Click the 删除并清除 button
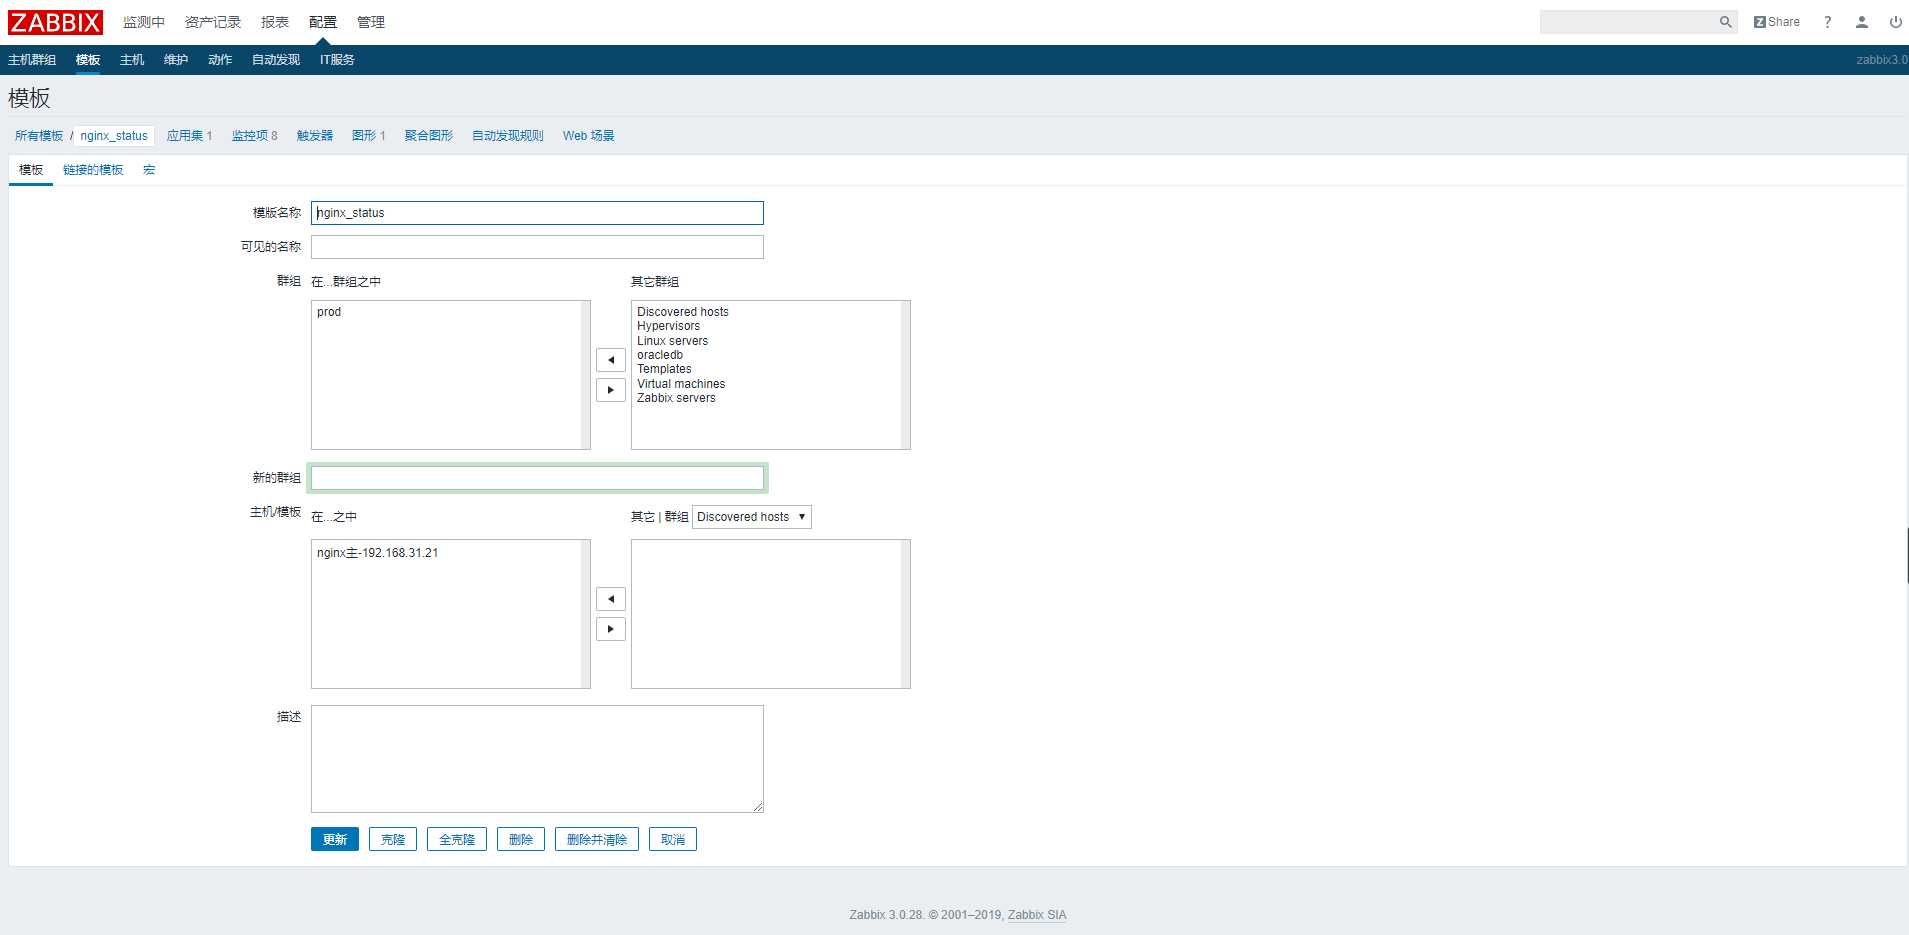 tap(597, 840)
